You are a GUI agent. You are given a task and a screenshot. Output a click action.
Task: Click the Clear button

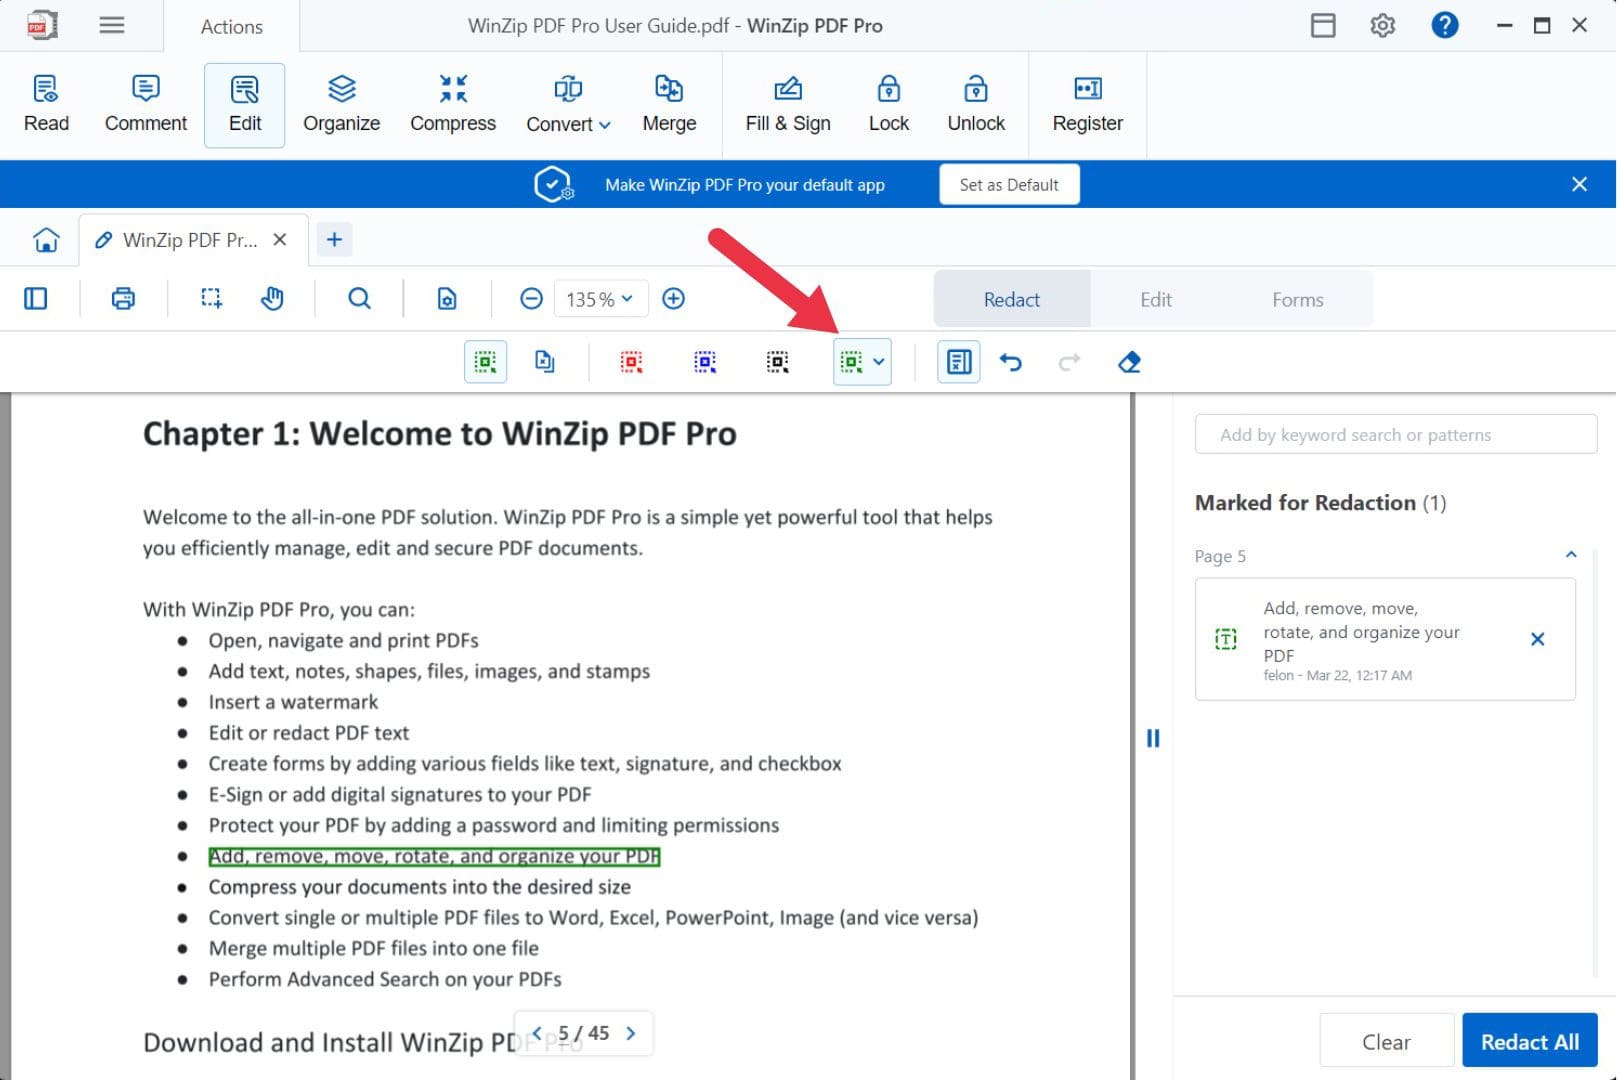(x=1386, y=1041)
